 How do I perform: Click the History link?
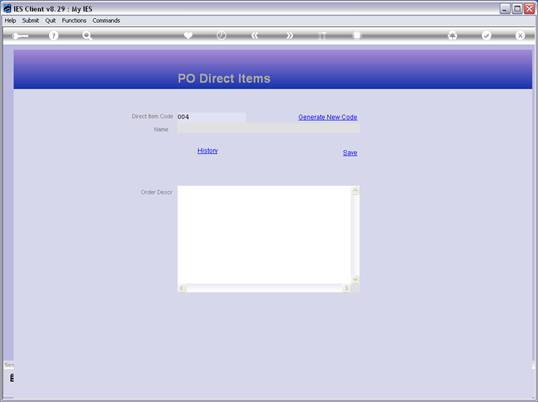tap(207, 151)
